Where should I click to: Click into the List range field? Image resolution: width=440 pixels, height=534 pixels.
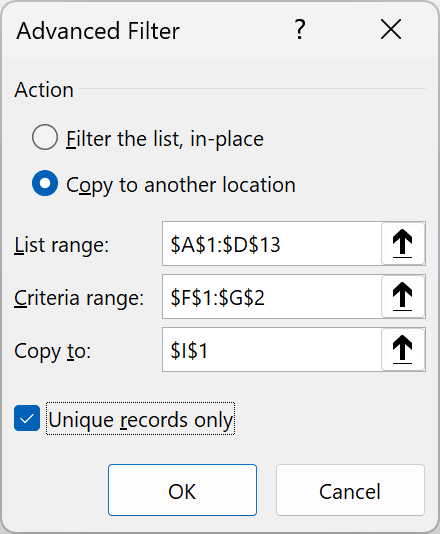pos(272,244)
